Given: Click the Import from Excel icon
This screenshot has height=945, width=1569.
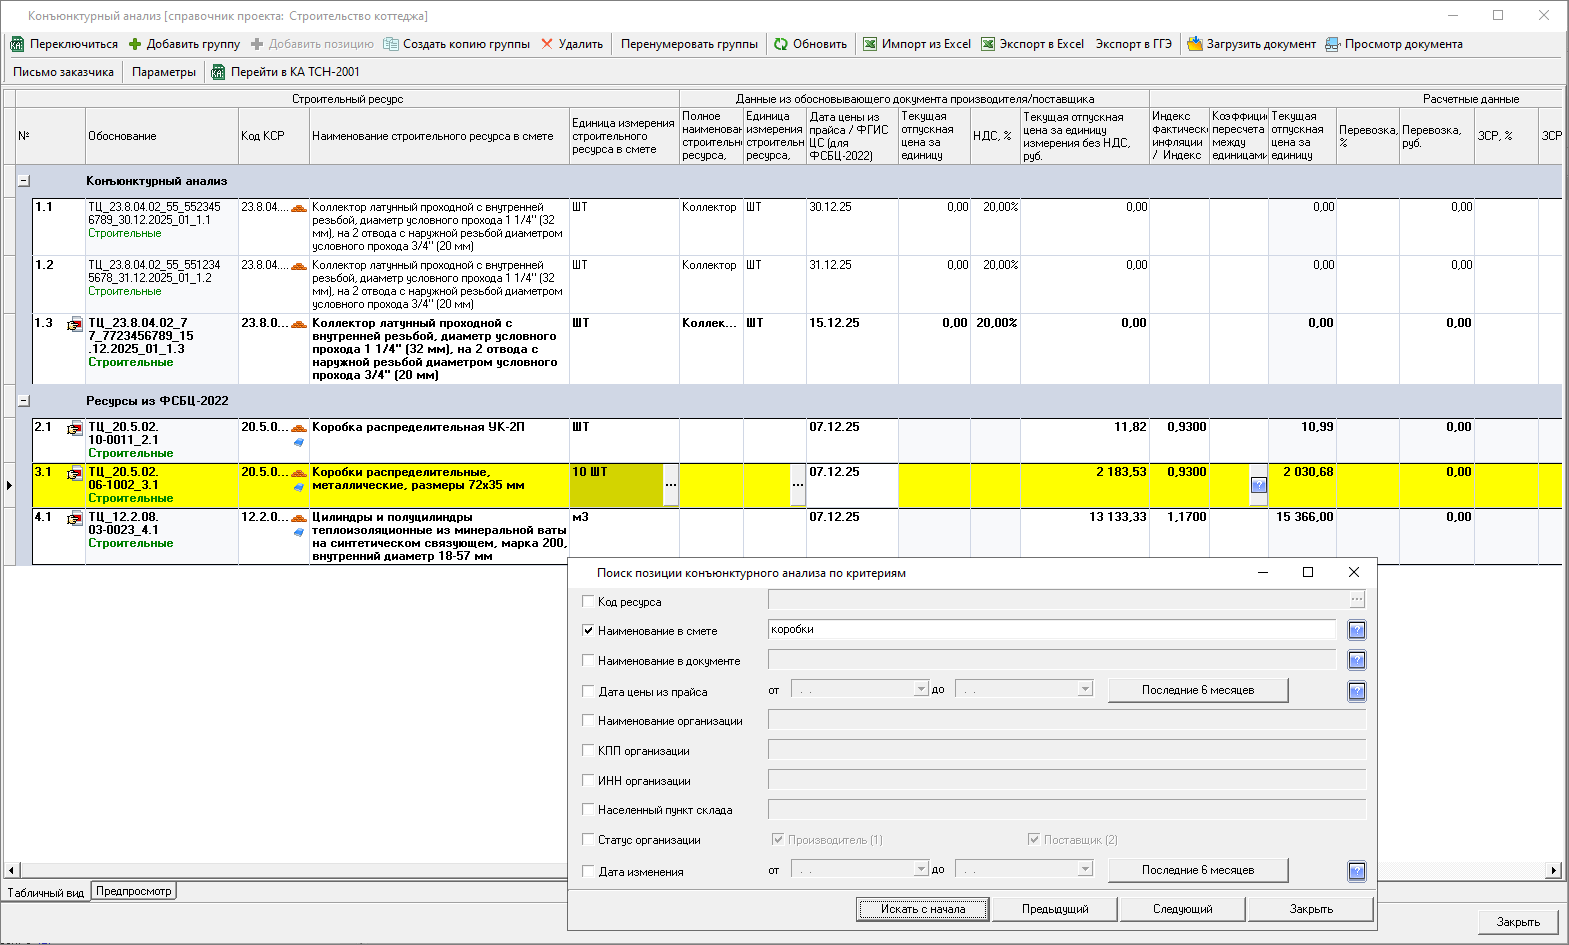Looking at the screenshot, I should click(870, 44).
